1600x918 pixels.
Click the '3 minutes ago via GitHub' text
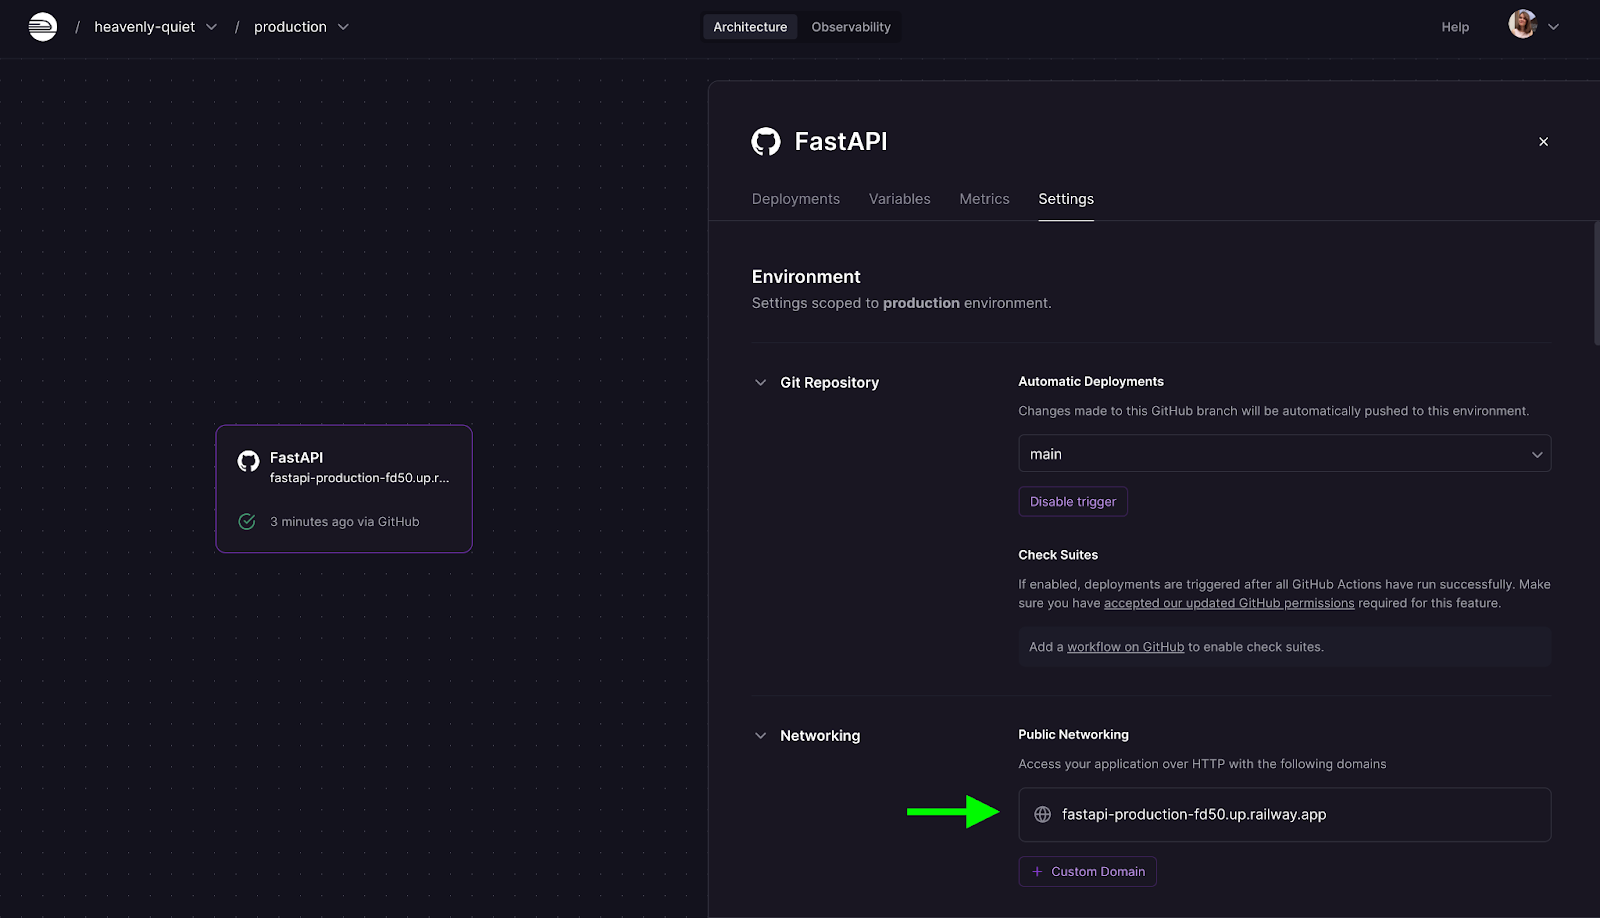(344, 521)
